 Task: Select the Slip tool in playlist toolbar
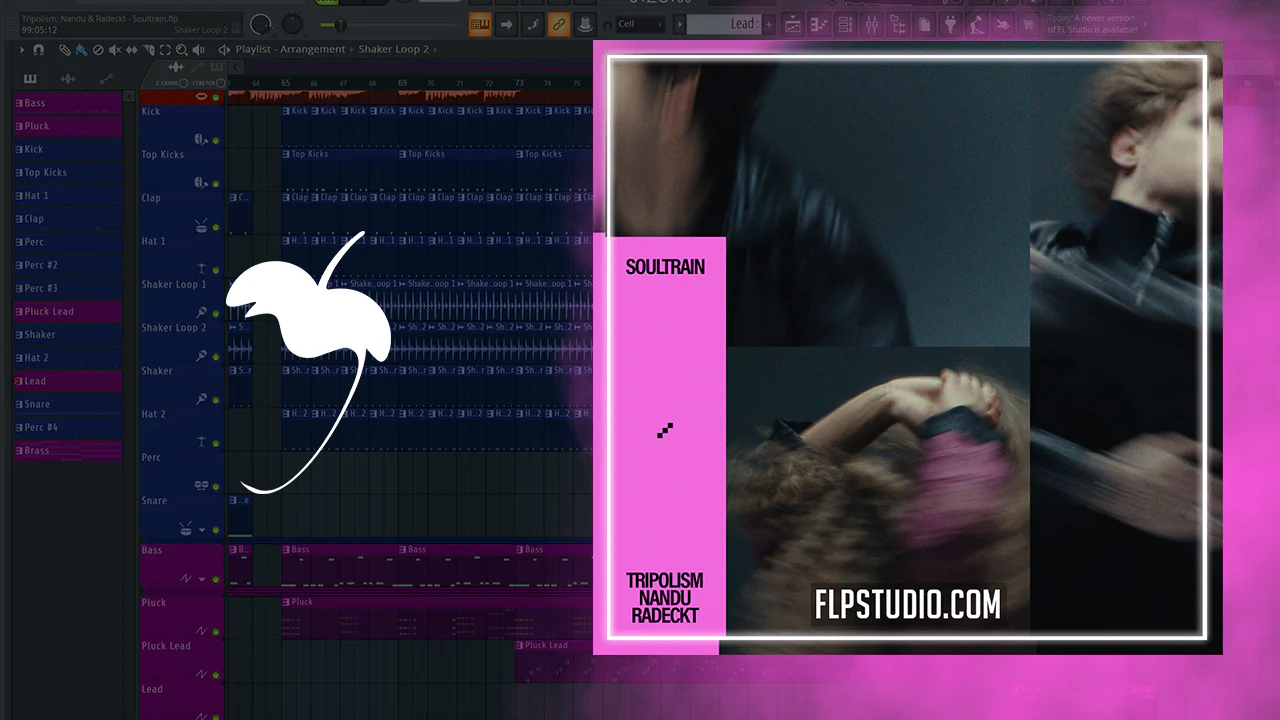(132, 49)
